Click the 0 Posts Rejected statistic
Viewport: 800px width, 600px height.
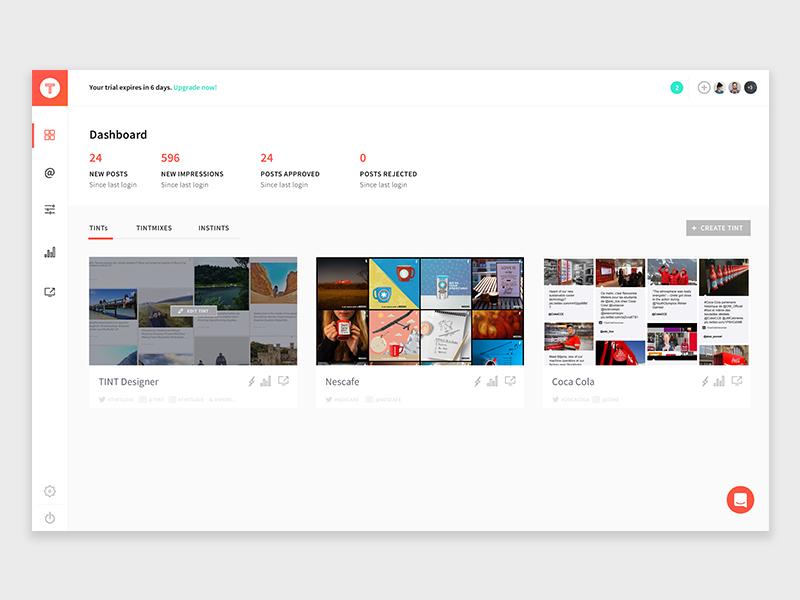coord(388,171)
